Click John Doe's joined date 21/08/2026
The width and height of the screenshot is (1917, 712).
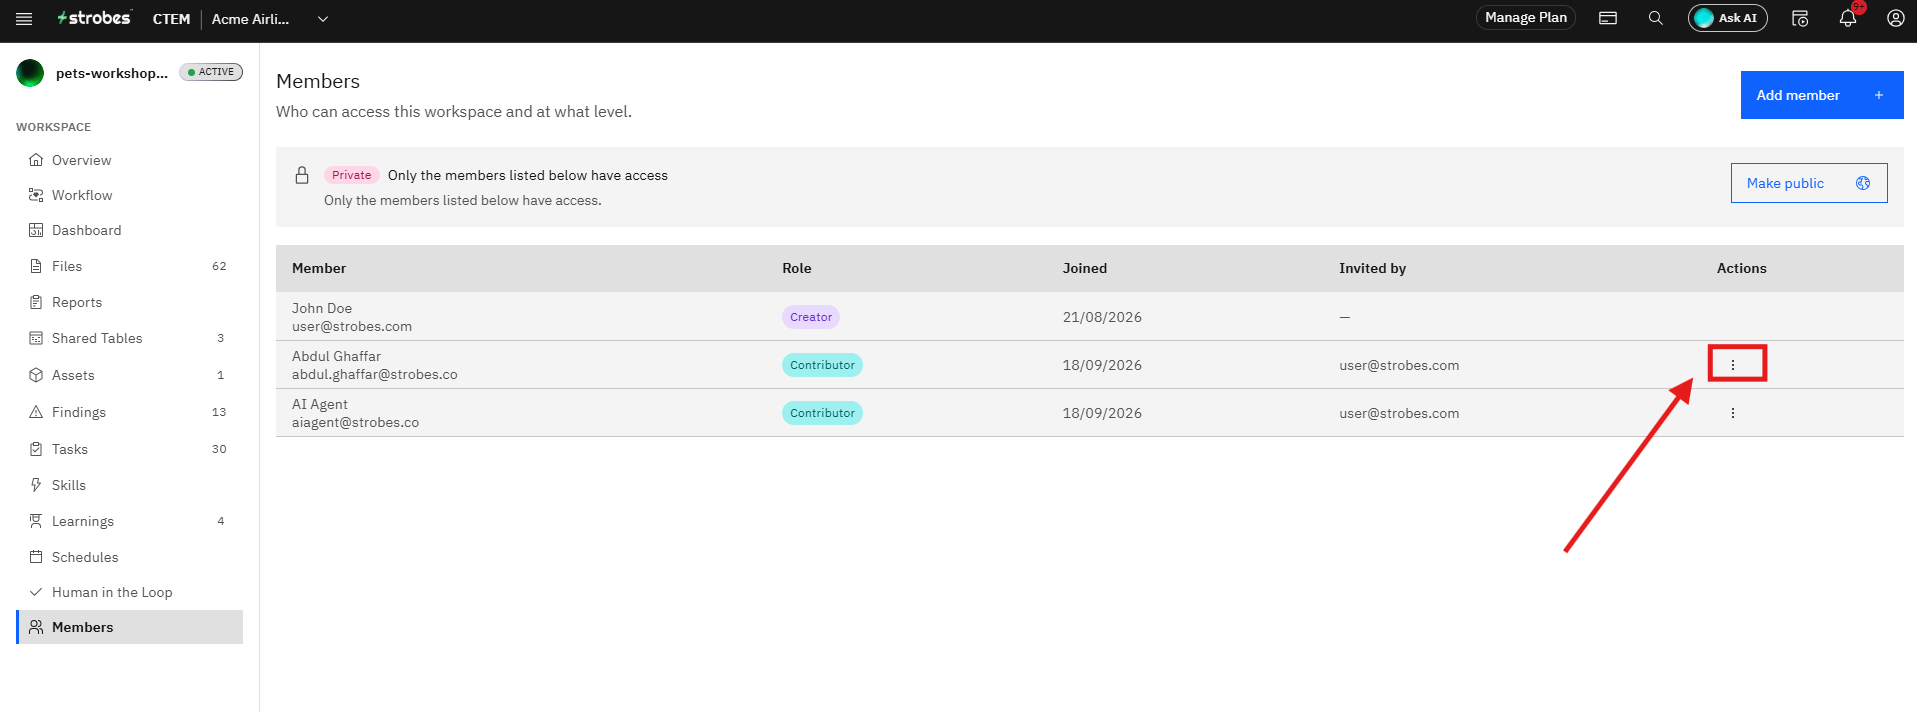tap(1102, 317)
